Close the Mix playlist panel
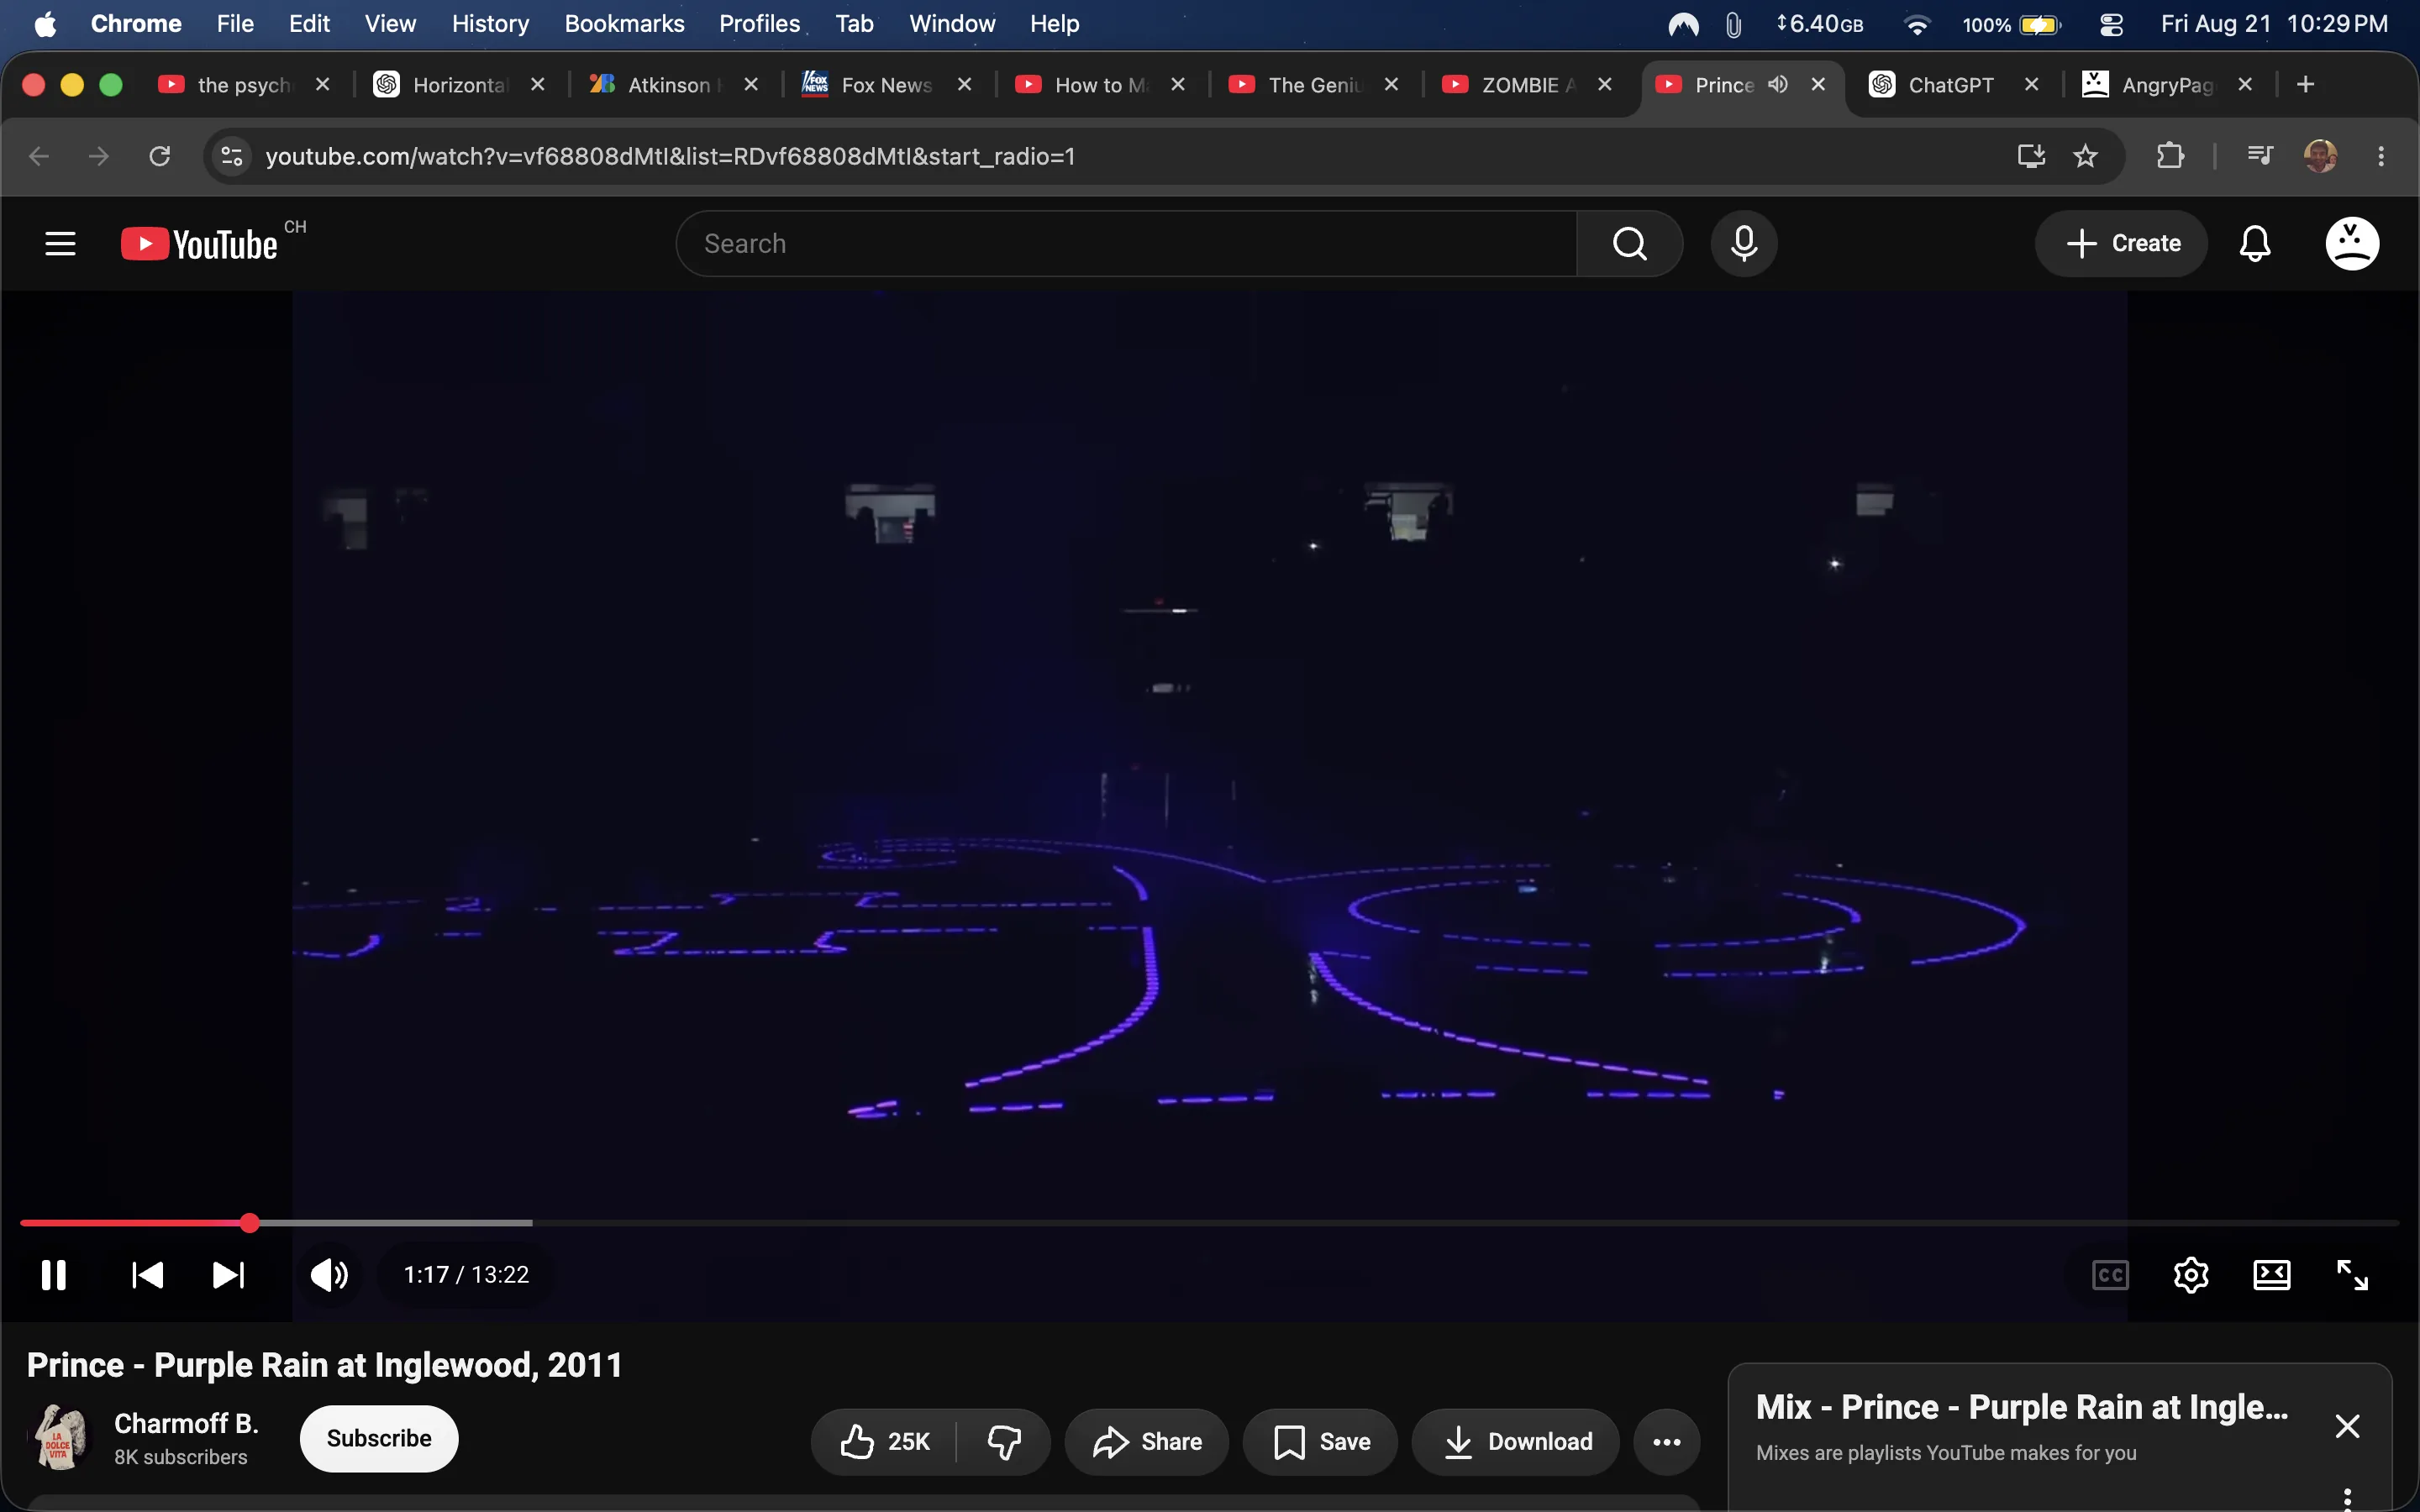2420x1512 pixels. (2347, 1426)
